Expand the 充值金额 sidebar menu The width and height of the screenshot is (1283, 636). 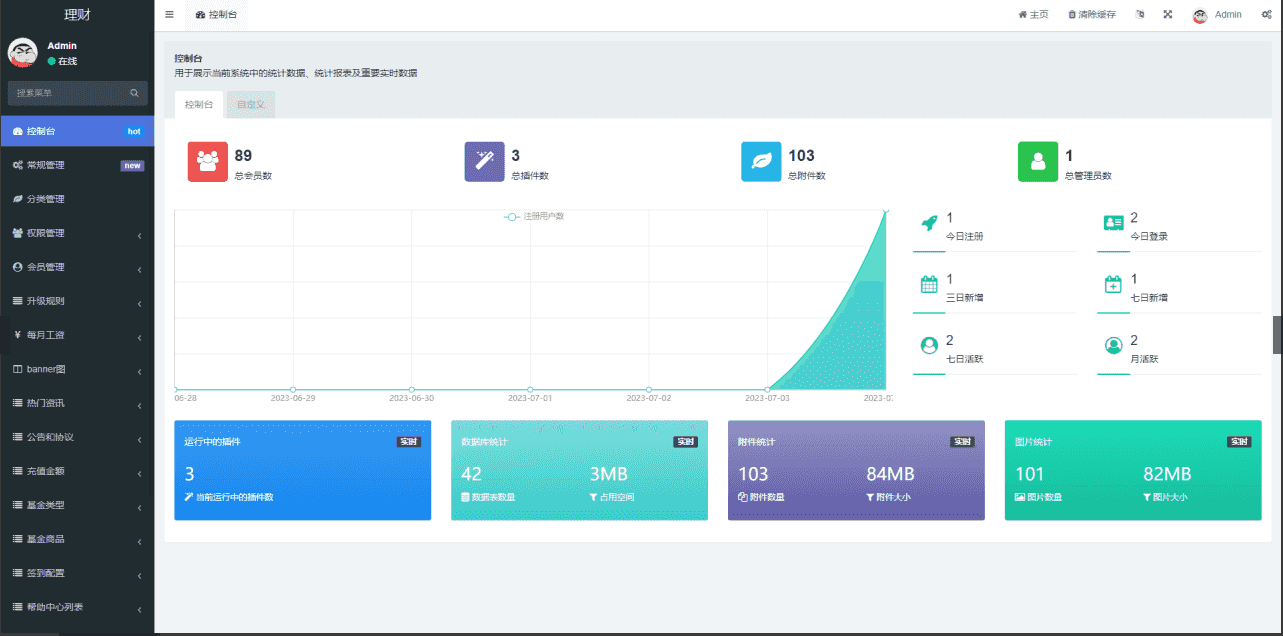(x=77, y=471)
